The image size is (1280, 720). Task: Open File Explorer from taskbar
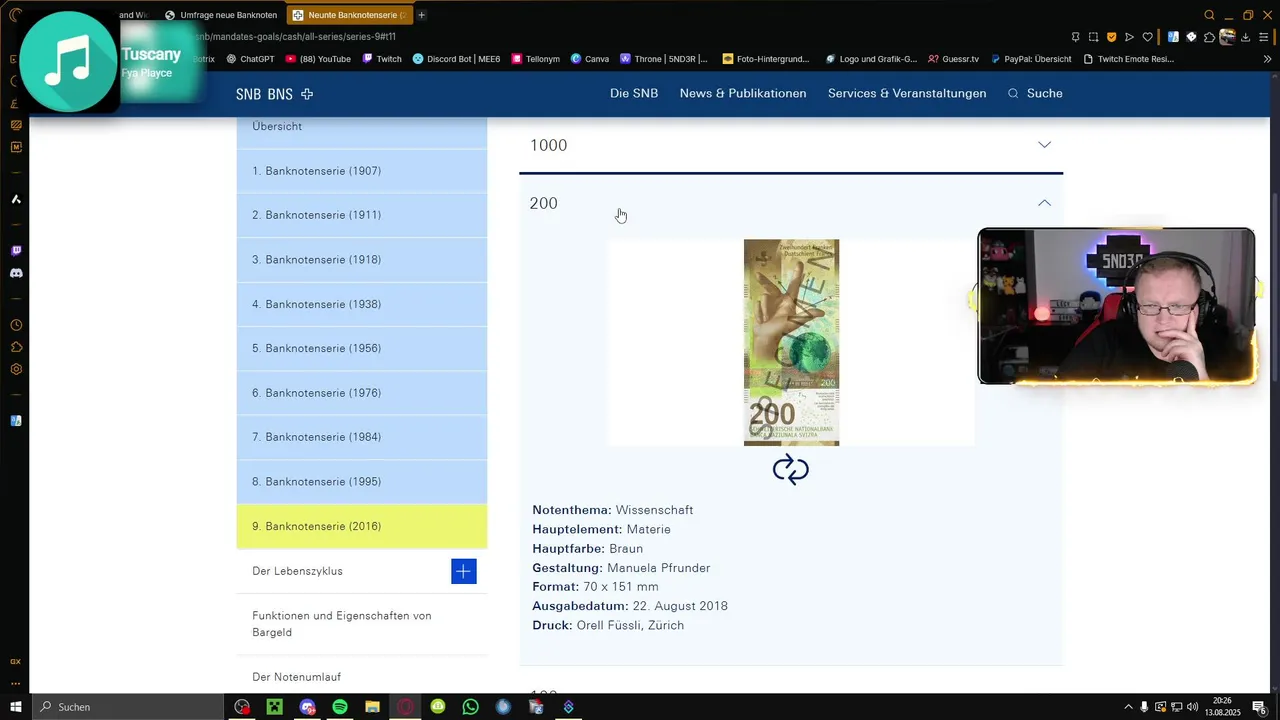[x=372, y=707]
